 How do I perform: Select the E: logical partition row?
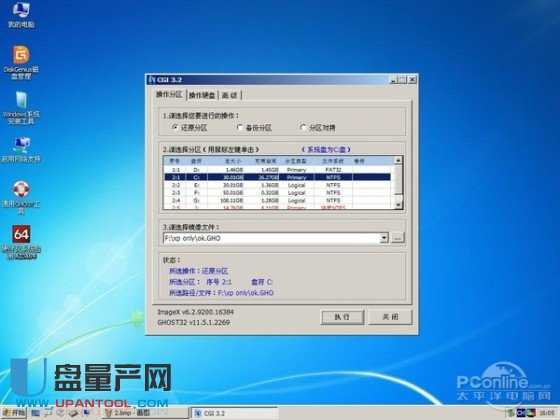[x=278, y=185]
